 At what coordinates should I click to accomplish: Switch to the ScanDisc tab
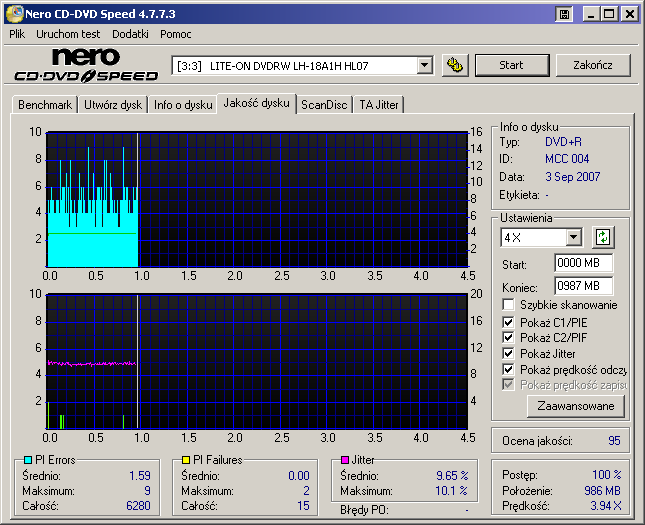click(x=324, y=105)
